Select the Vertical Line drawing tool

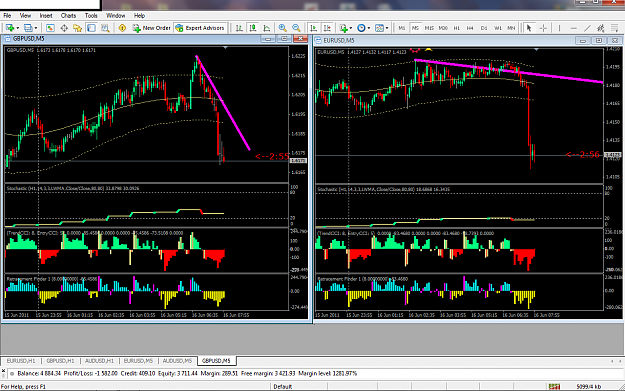(559, 28)
